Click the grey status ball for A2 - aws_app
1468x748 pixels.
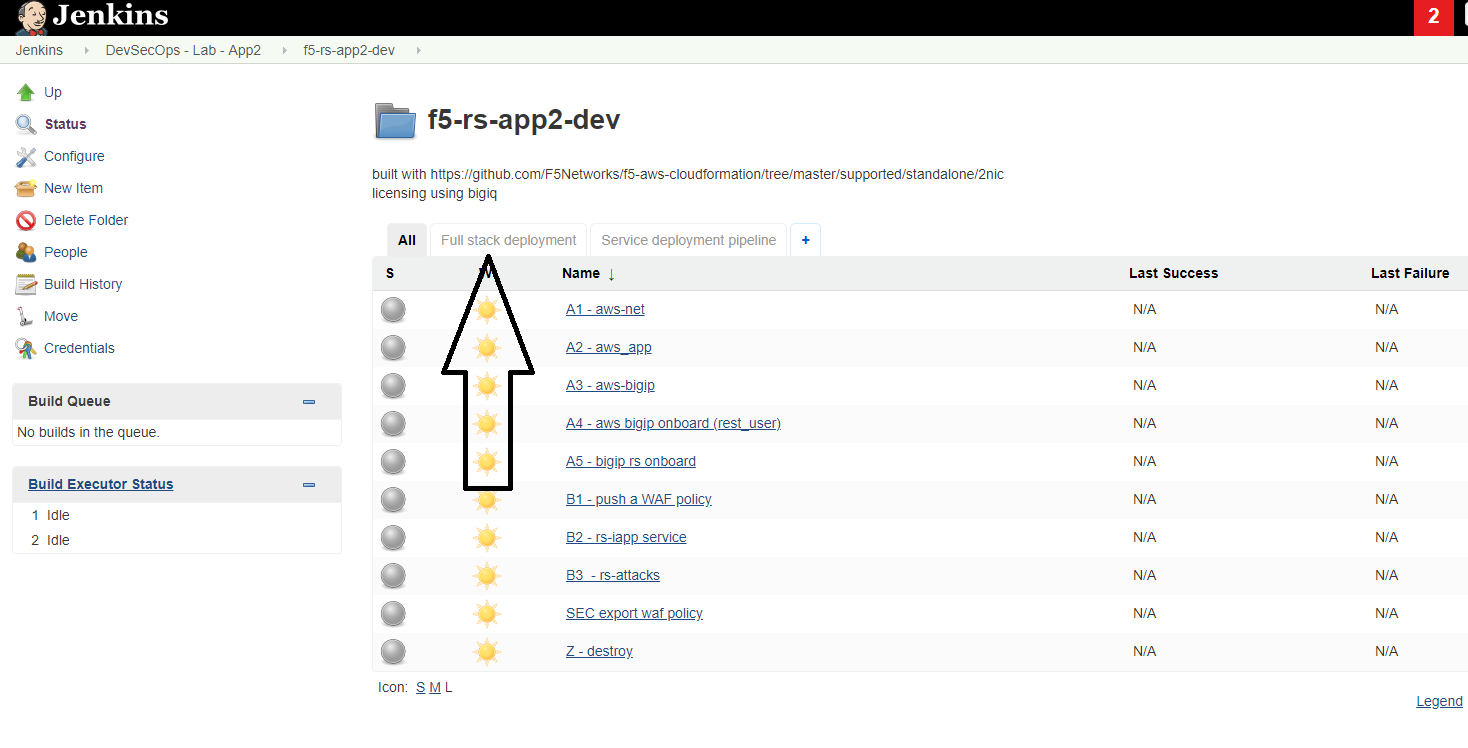(393, 347)
